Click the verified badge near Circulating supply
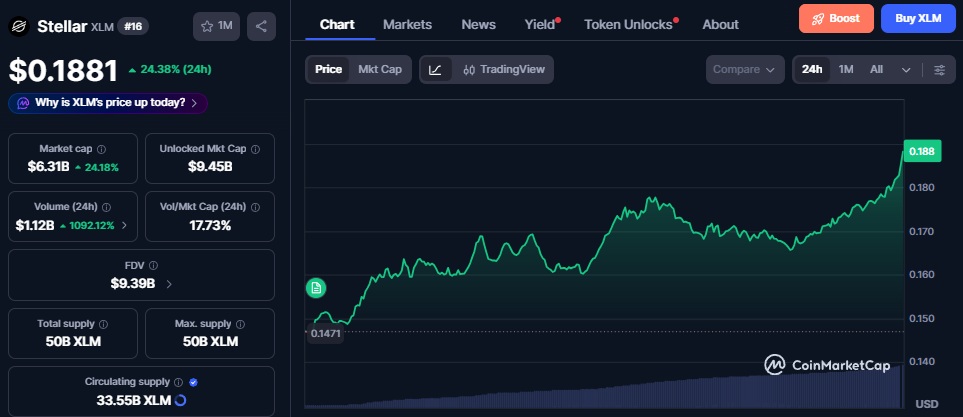The width and height of the screenshot is (963, 417). [x=193, y=382]
